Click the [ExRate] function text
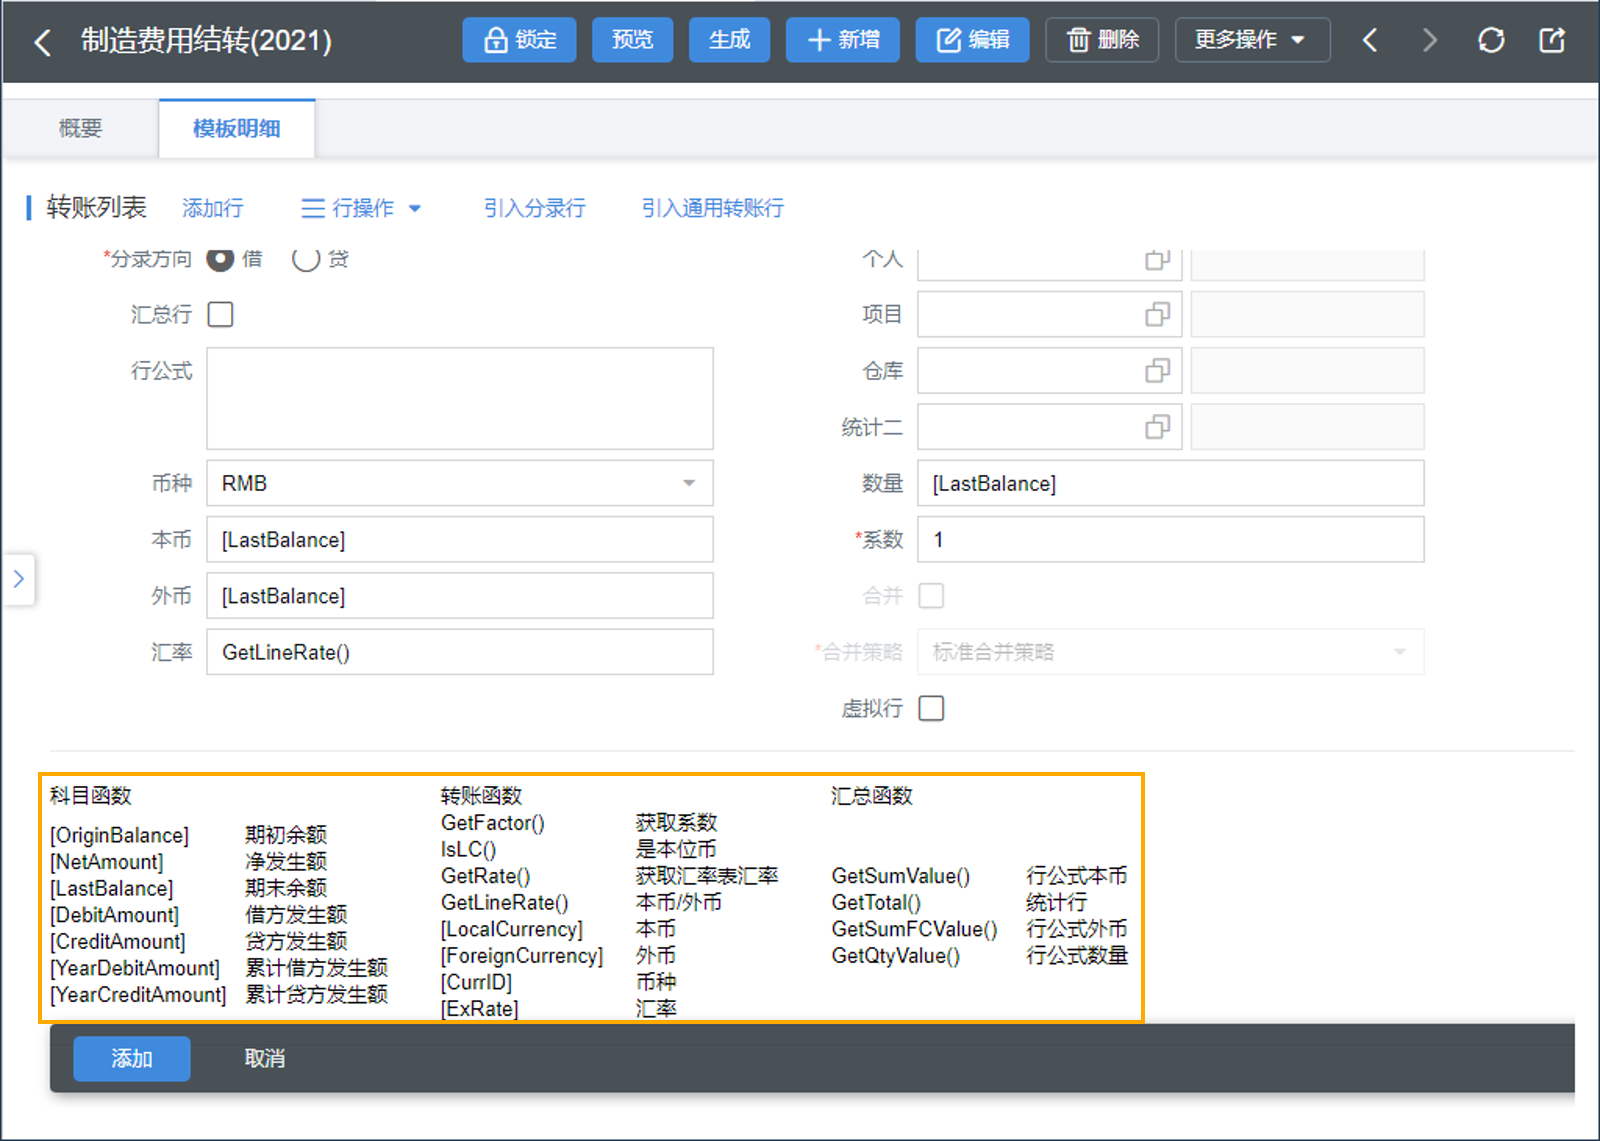 (480, 1008)
